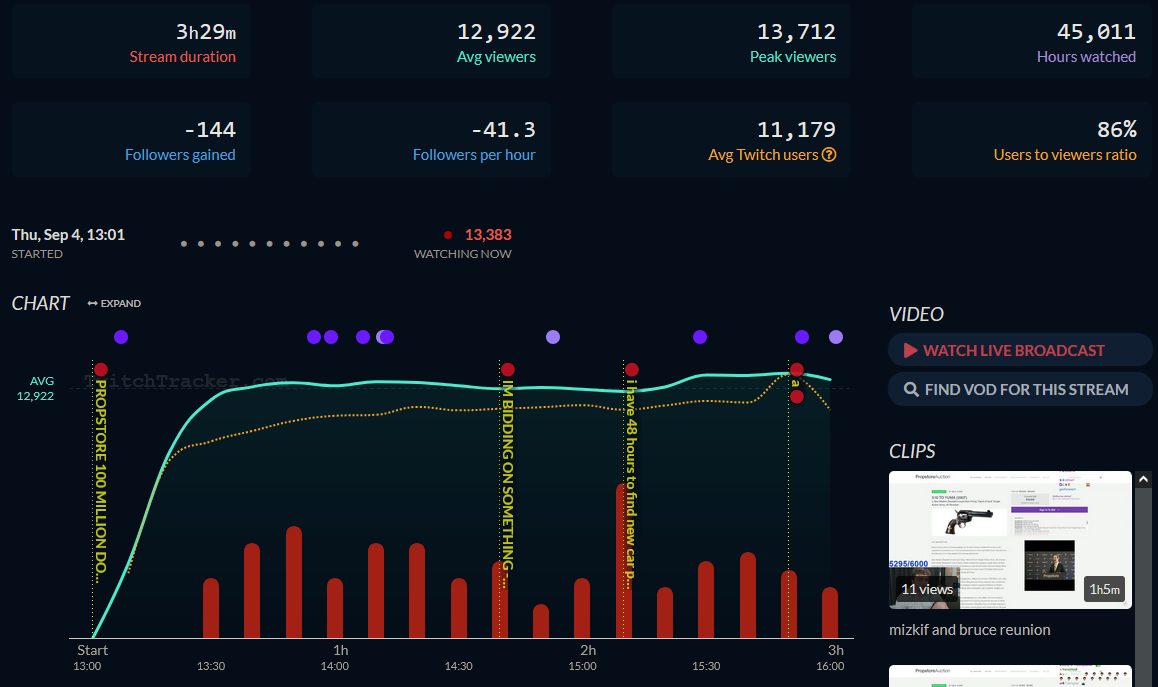Click the 'mizkif and bruce reunion' clip title
Image resolution: width=1158 pixels, height=687 pixels.
[970, 630]
